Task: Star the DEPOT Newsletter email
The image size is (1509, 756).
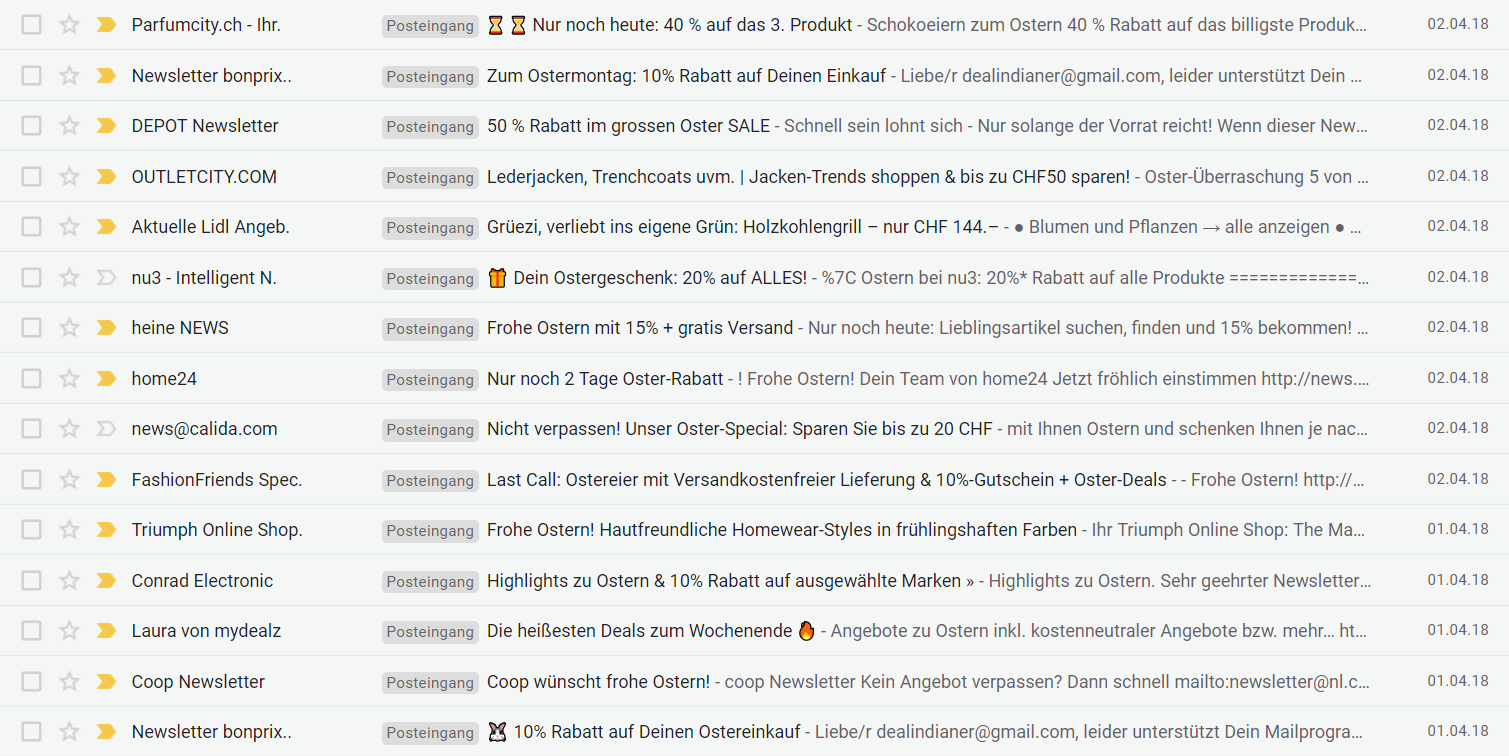Action: tap(69, 126)
